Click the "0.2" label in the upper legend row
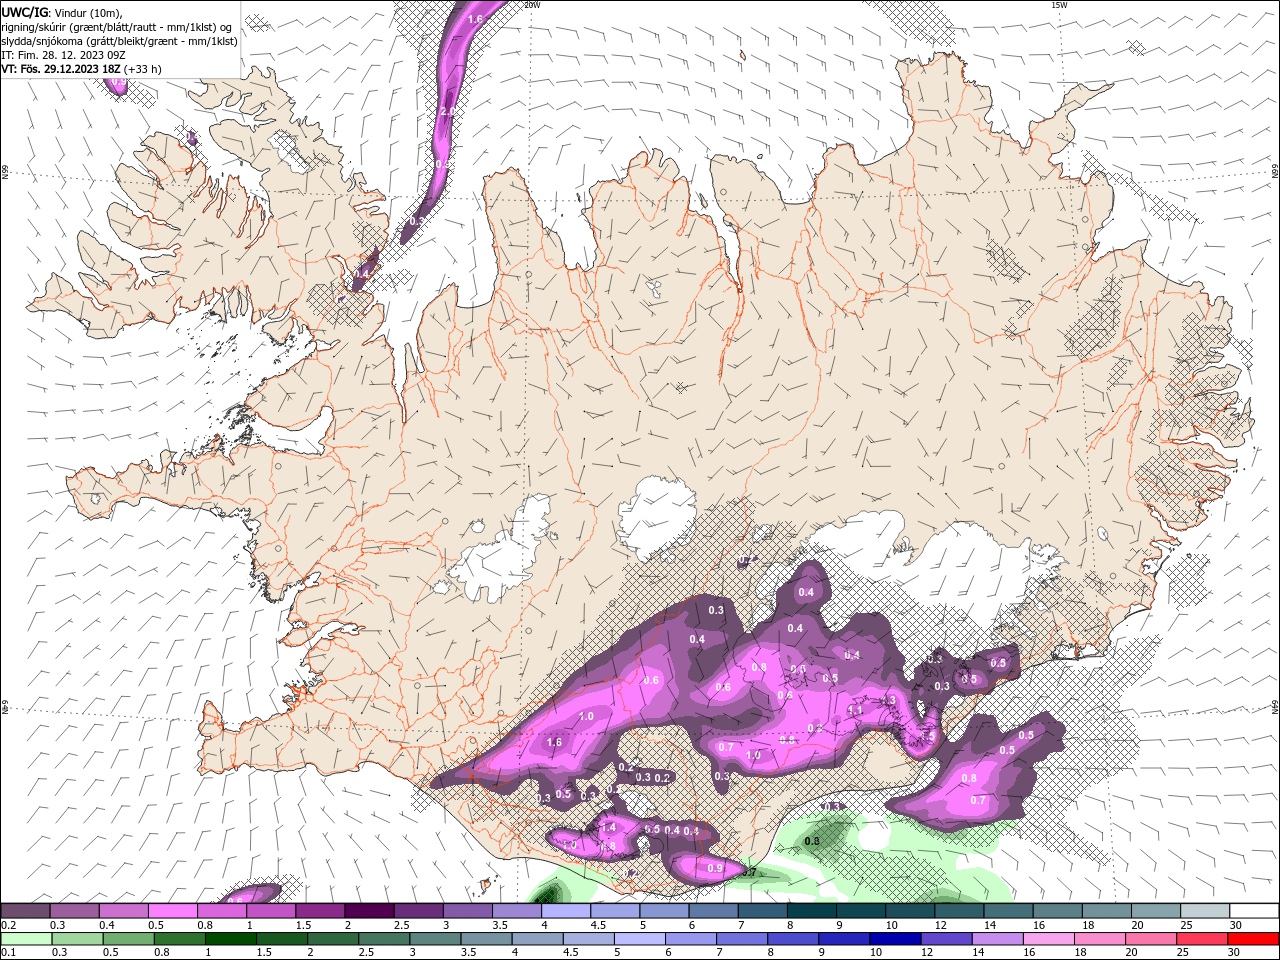Screen dimensions: 1280x960 (8, 925)
